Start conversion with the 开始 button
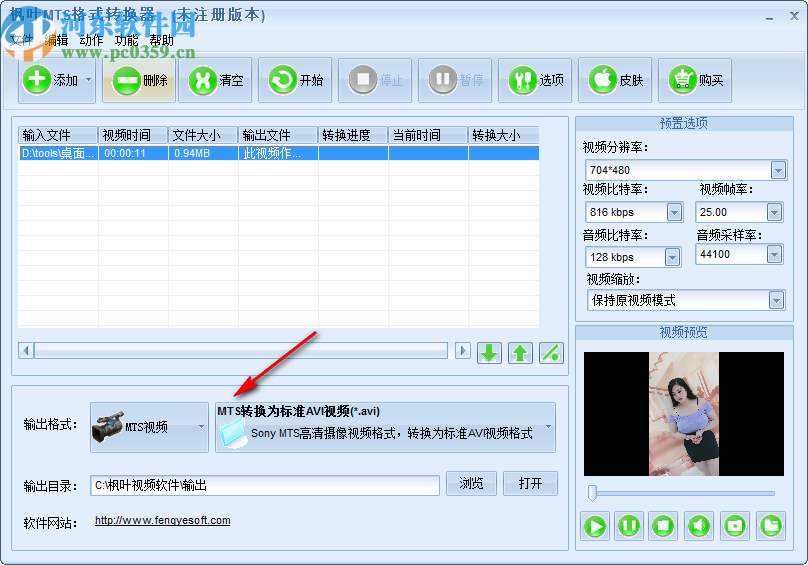The width and height of the screenshot is (808, 565). click(295, 80)
